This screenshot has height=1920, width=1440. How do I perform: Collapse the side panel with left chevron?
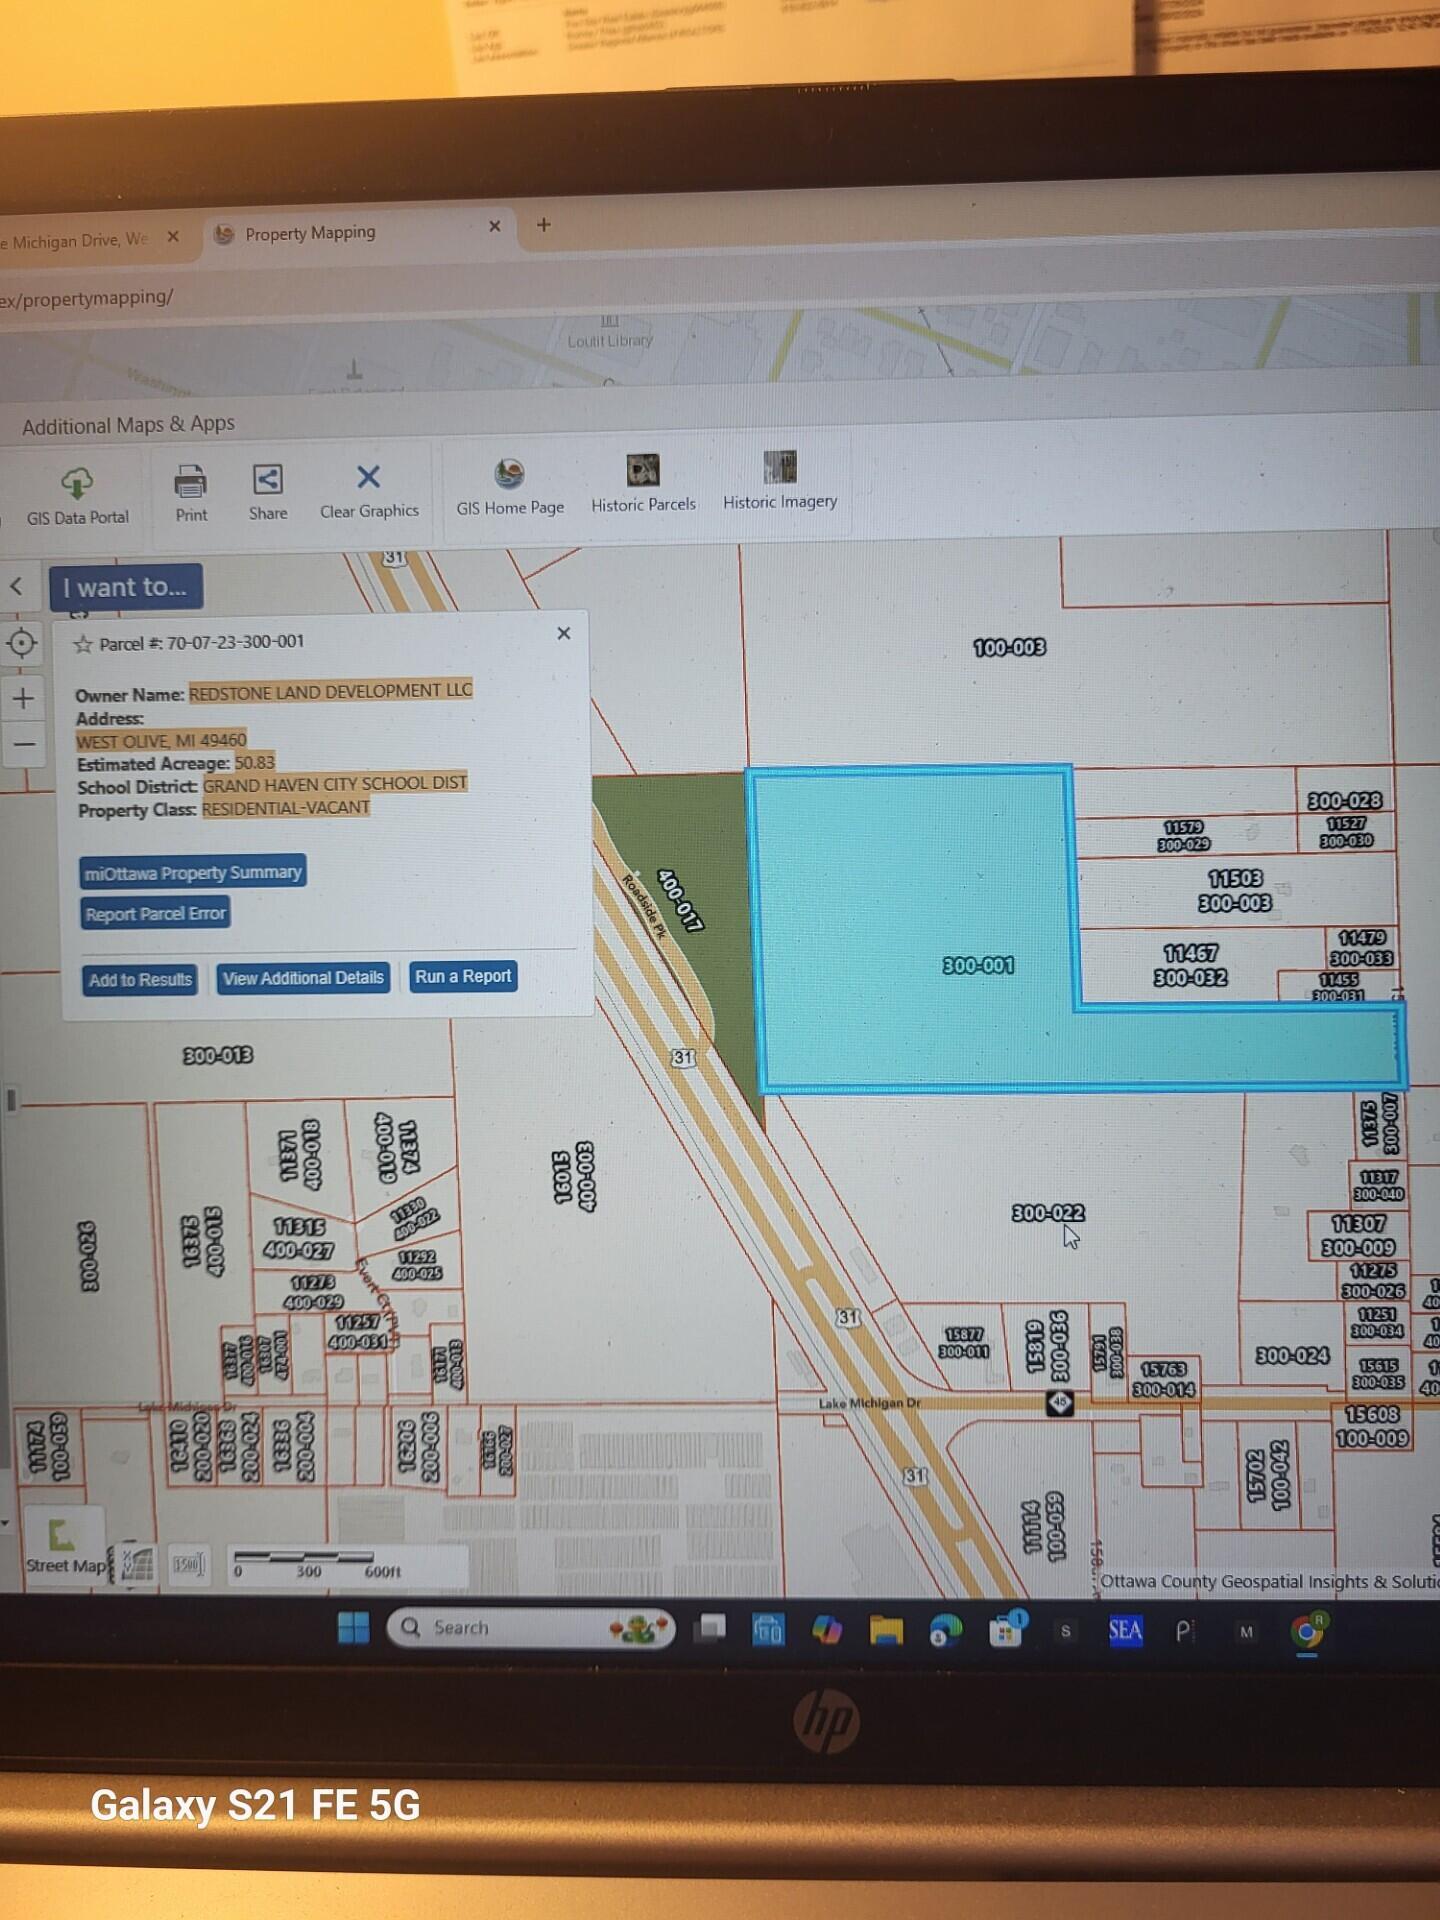[17, 587]
